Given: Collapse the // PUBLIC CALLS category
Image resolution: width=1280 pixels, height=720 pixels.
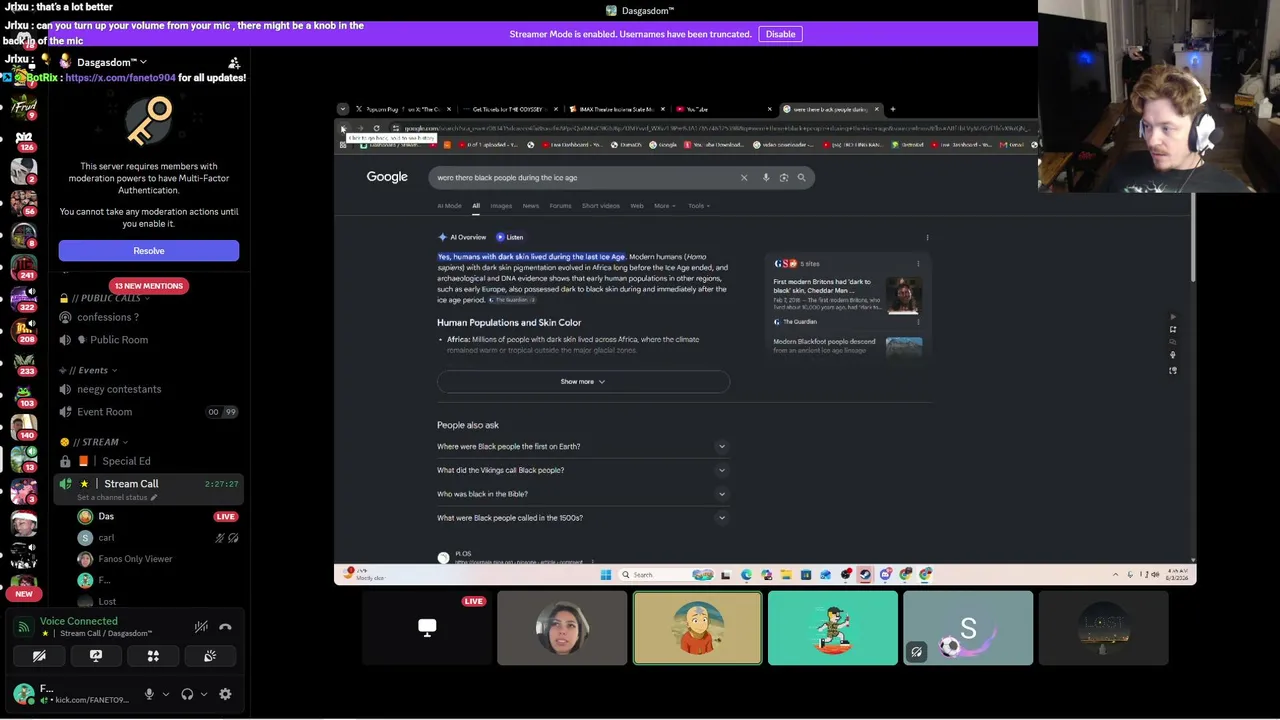Looking at the screenshot, I should [x=105, y=298].
